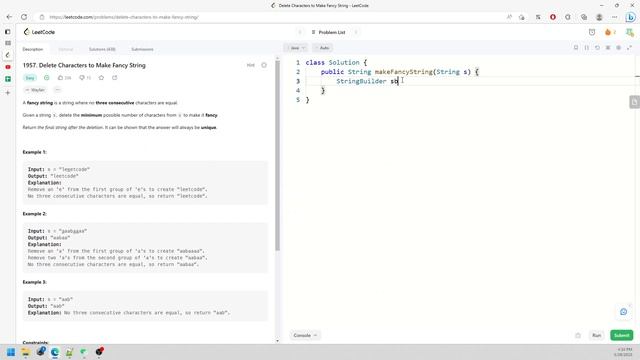Click the Example 3 heading
The image size is (640, 360).
point(35,282)
